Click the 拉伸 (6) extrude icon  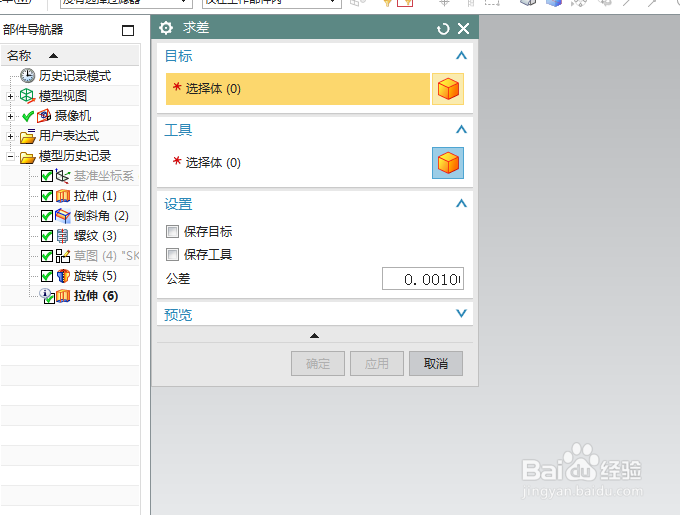[63, 296]
